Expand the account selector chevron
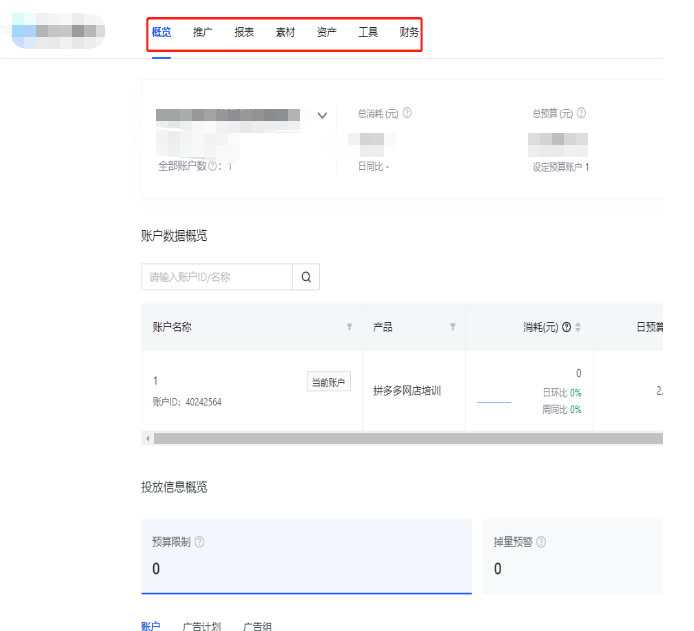694x631 pixels. pyautogui.click(x=322, y=115)
